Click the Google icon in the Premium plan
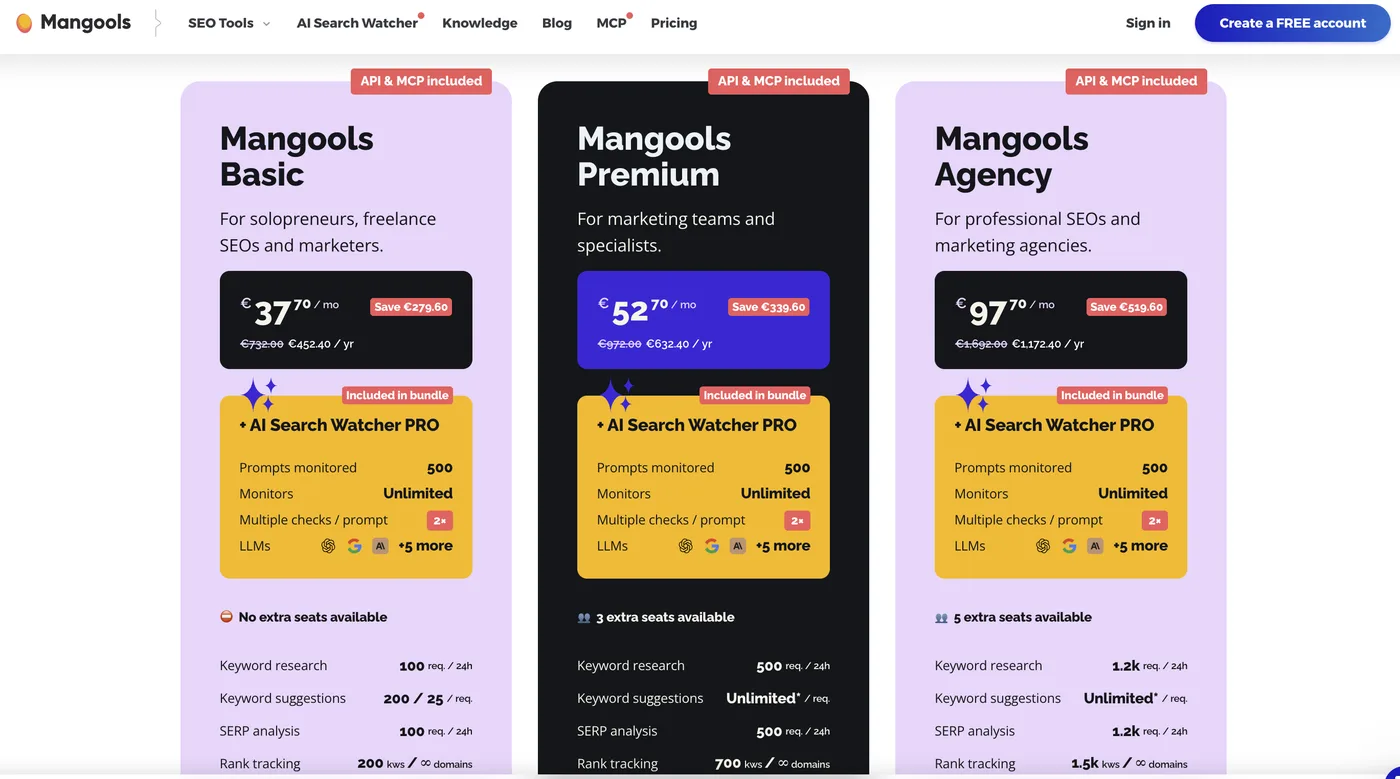The height and width of the screenshot is (779, 1400). [712, 546]
